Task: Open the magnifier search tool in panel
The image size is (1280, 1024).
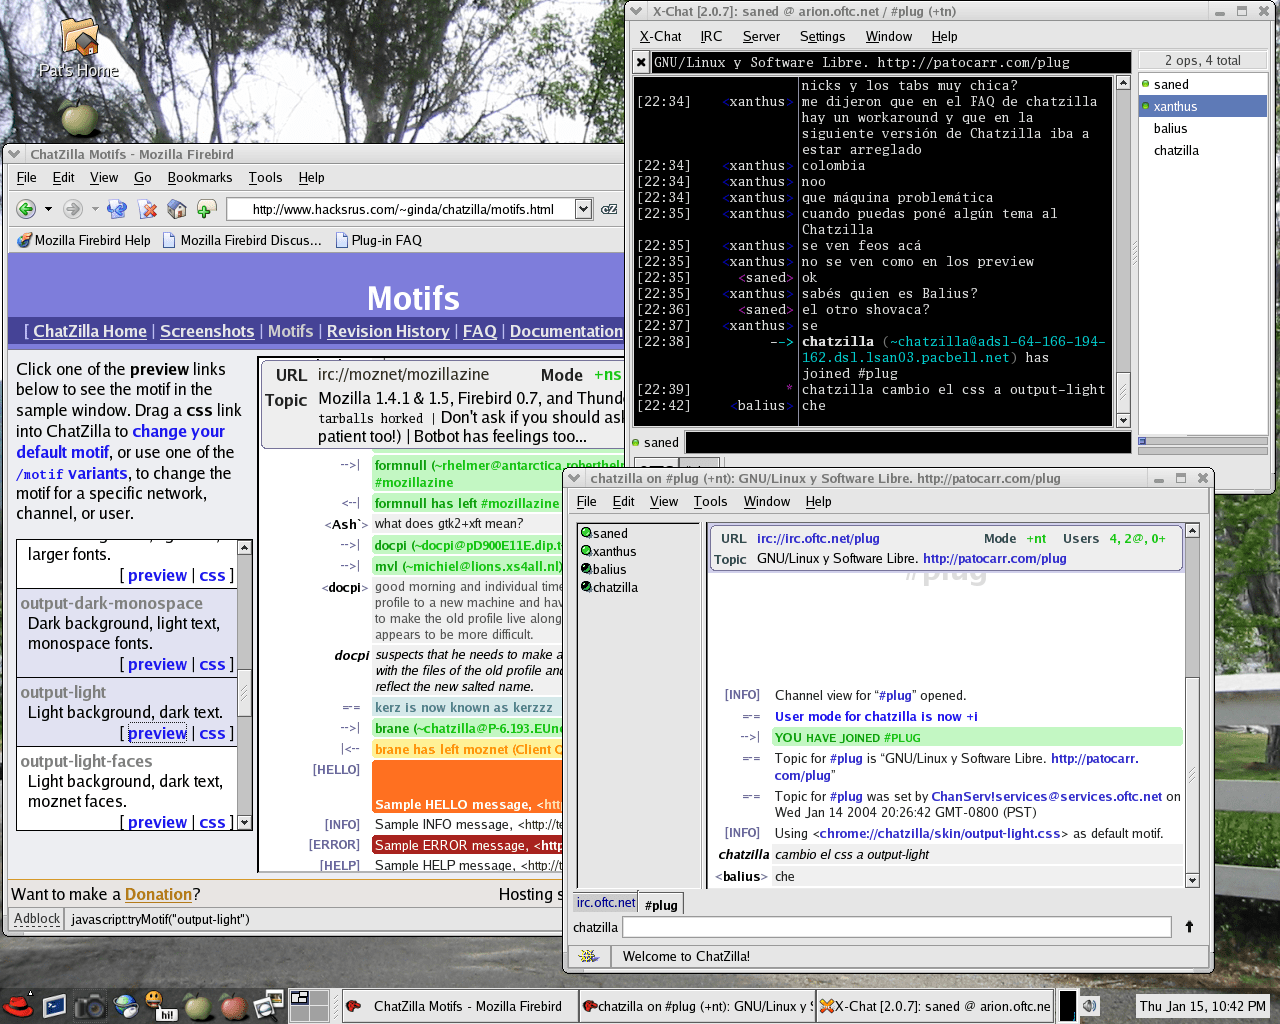Action: pyautogui.click(x=268, y=1005)
